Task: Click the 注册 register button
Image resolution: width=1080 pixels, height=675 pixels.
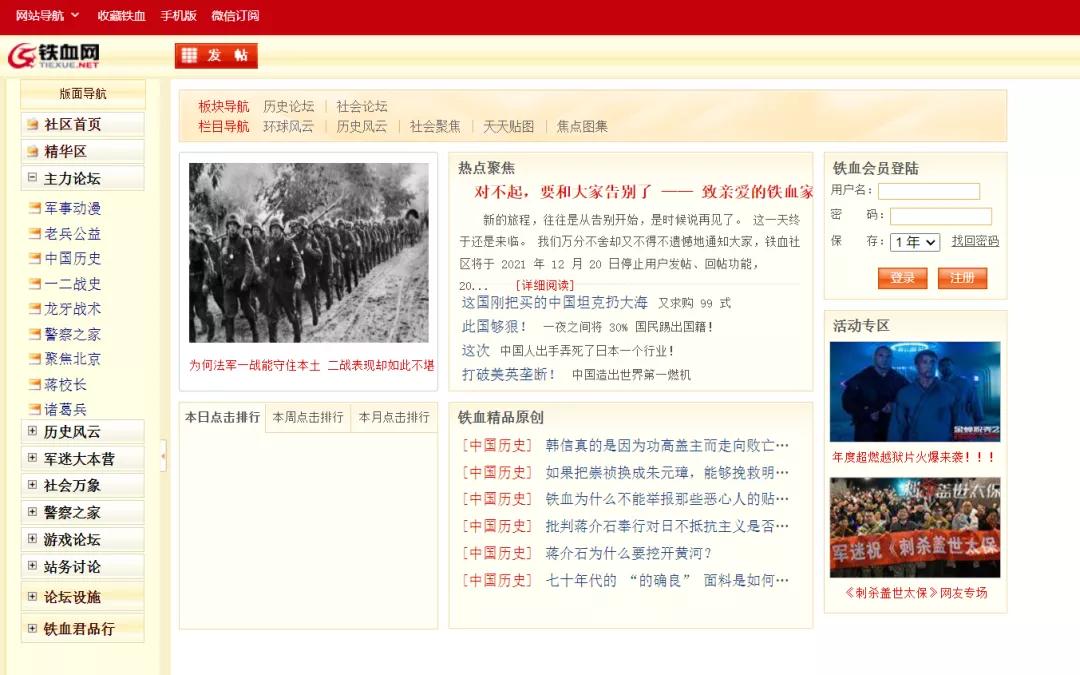Action: click(x=961, y=278)
